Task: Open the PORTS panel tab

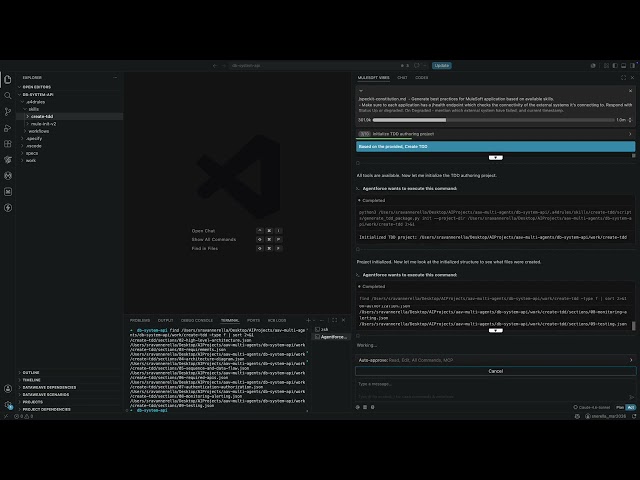Action: pyautogui.click(x=253, y=320)
